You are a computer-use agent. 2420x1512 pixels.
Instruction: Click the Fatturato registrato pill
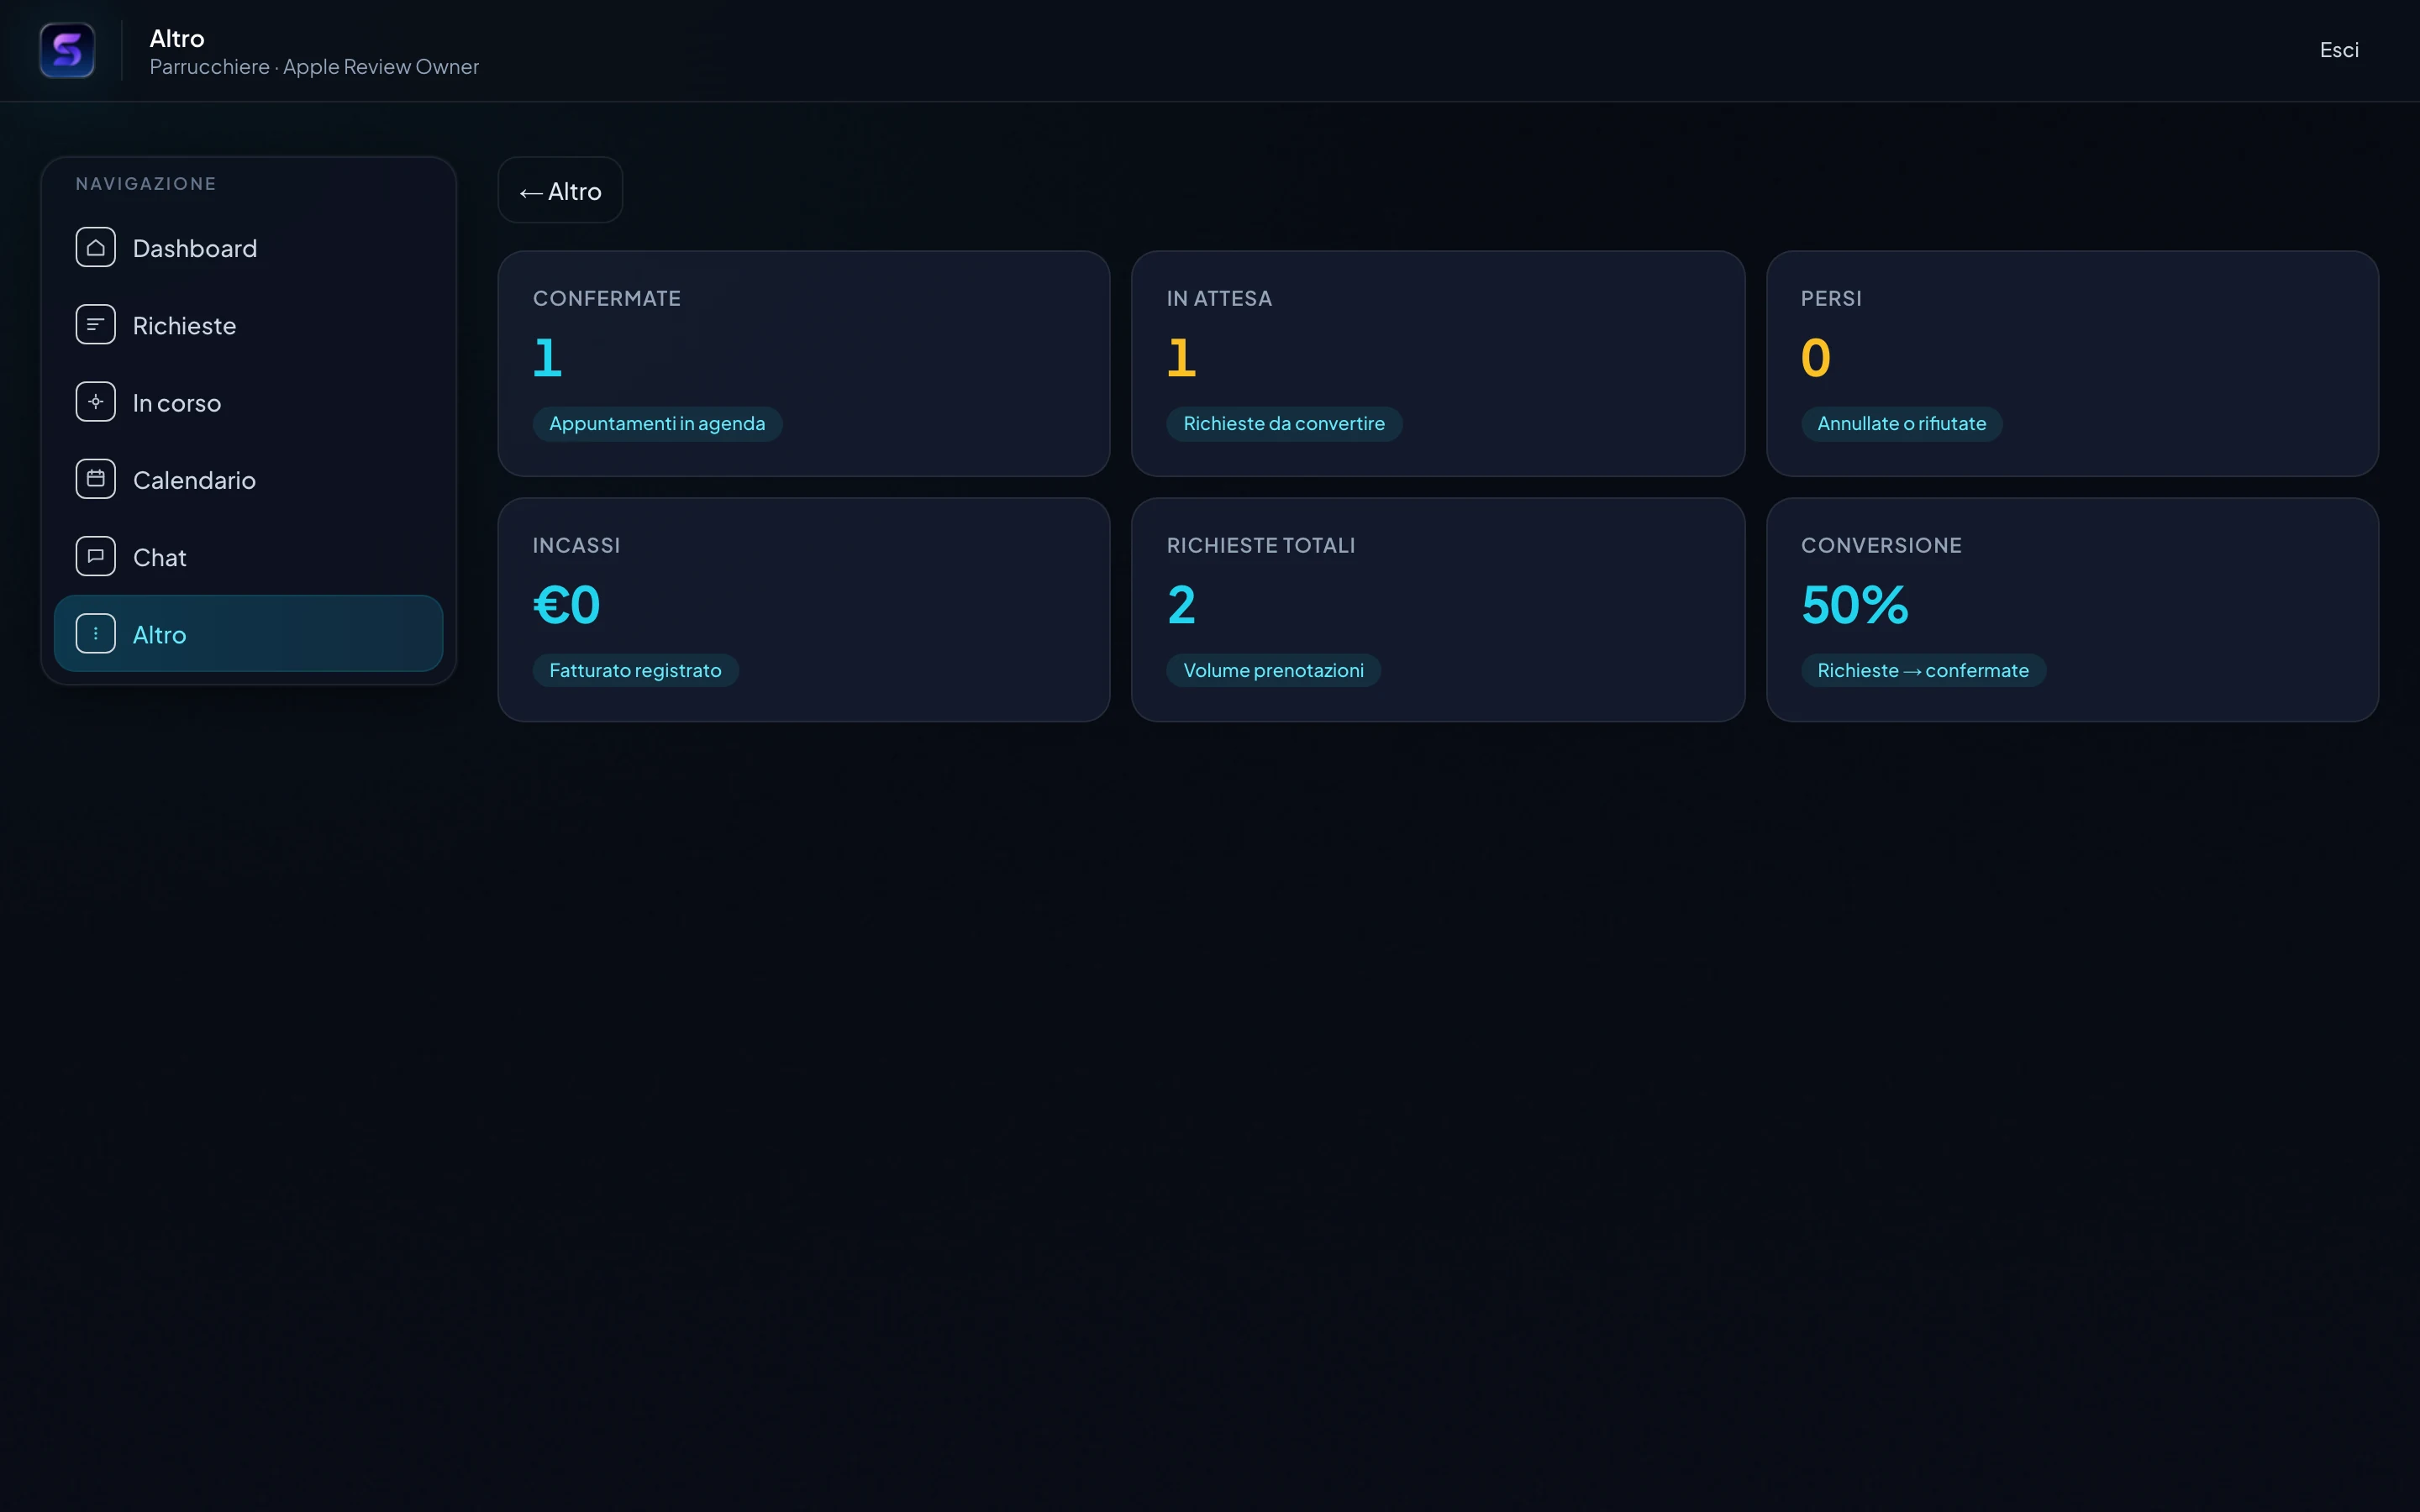[x=635, y=671]
